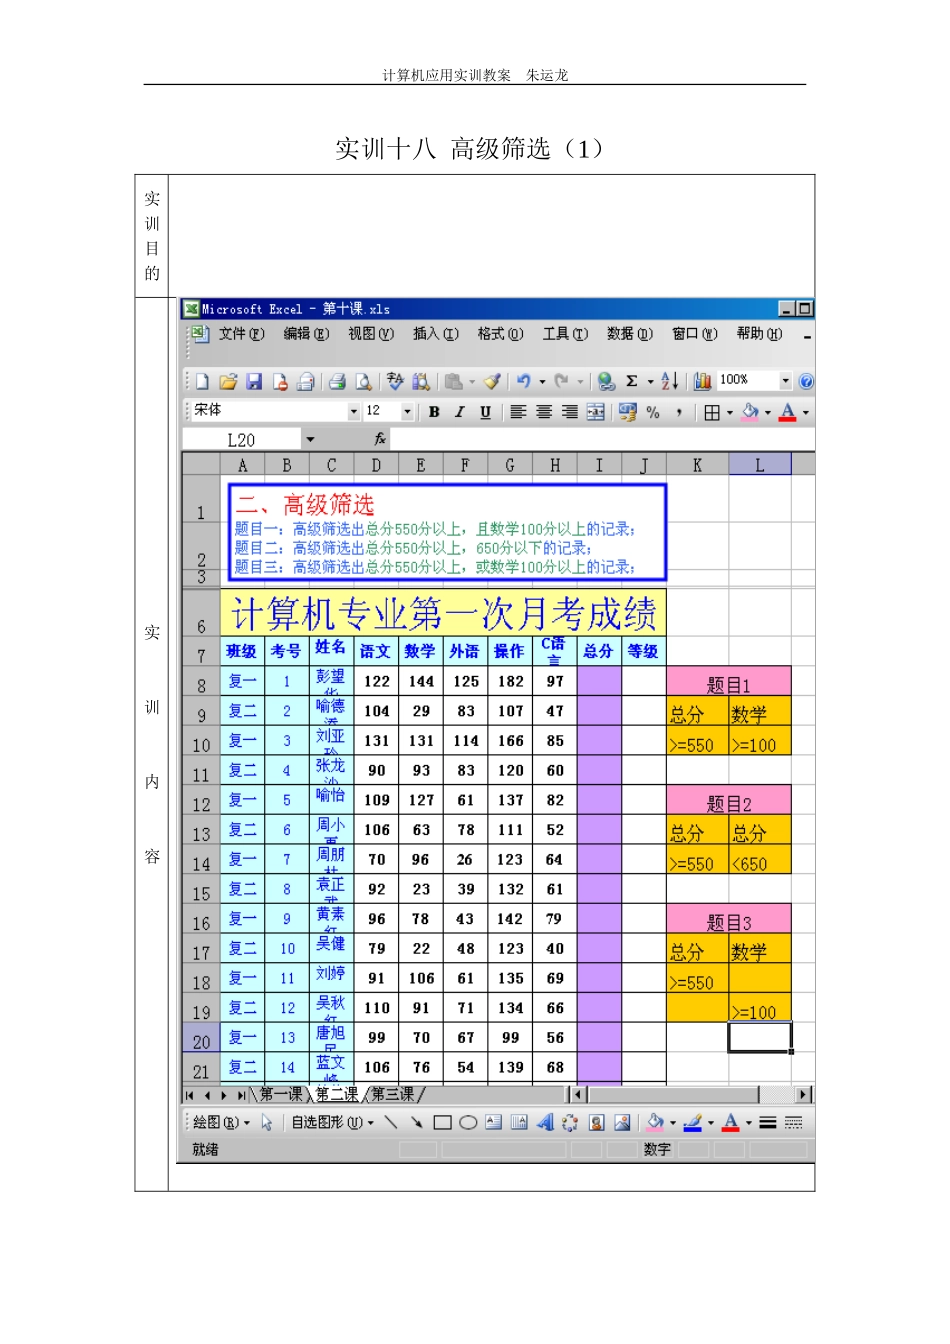Open the formatting Fill Color dropdown arrow
Screen dimensions: 950x1344
[768, 412]
